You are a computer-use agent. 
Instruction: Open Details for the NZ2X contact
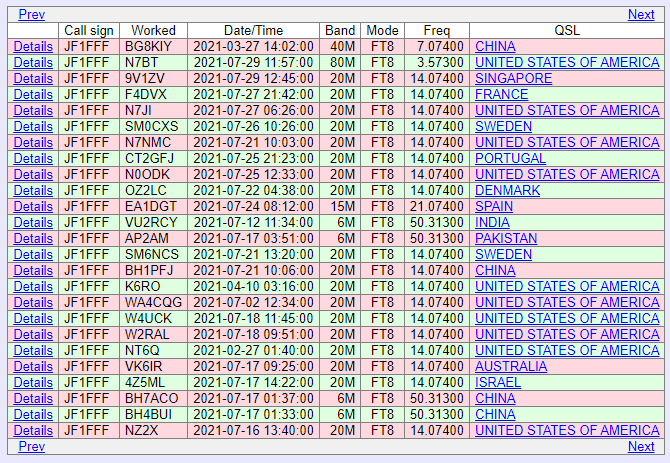click(33, 431)
